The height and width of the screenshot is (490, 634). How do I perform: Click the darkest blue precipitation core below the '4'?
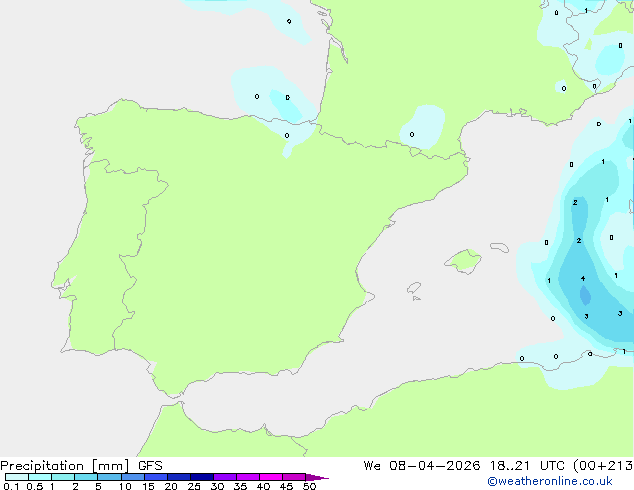coord(585,295)
